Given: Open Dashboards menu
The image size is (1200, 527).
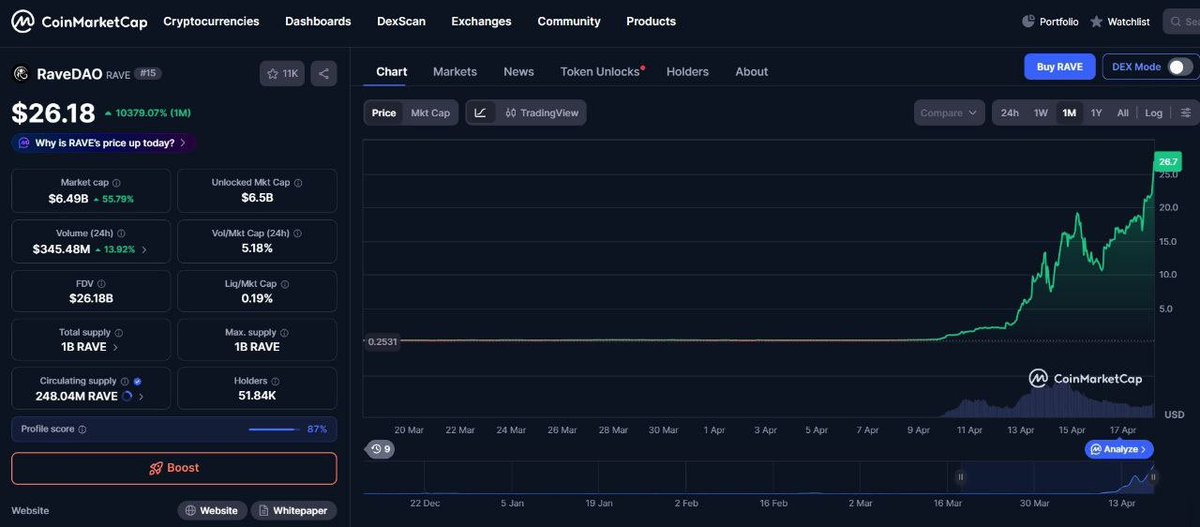Looking at the screenshot, I should pyautogui.click(x=318, y=21).
